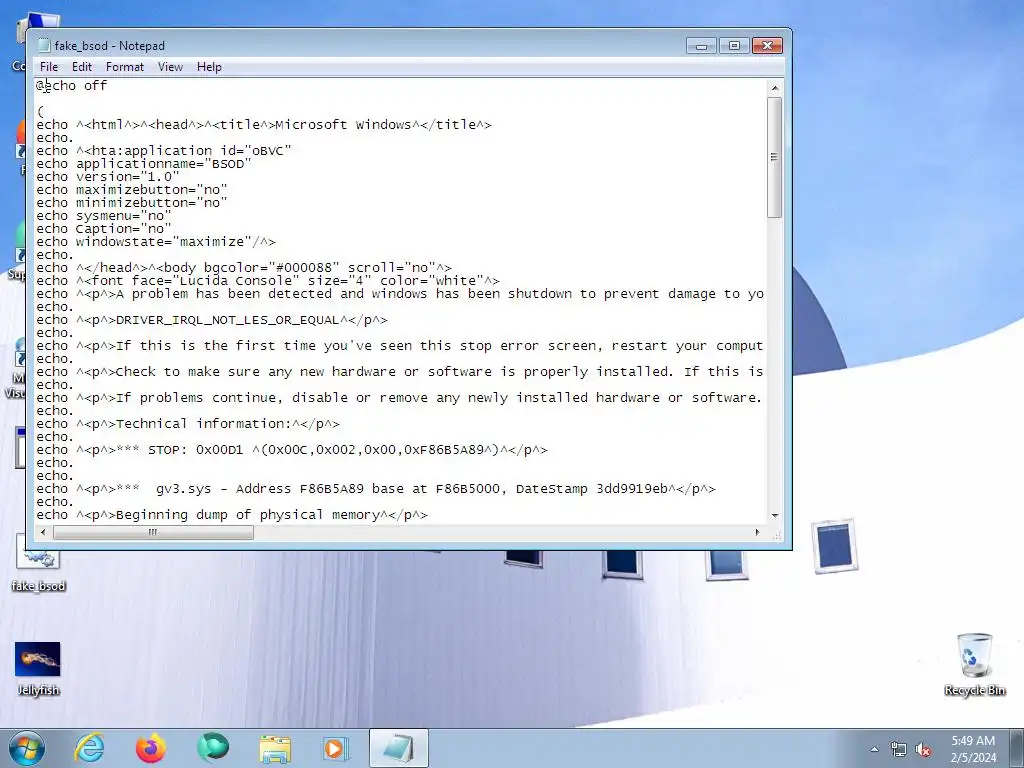Click the 'If this is the first time' line

click(x=400, y=345)
